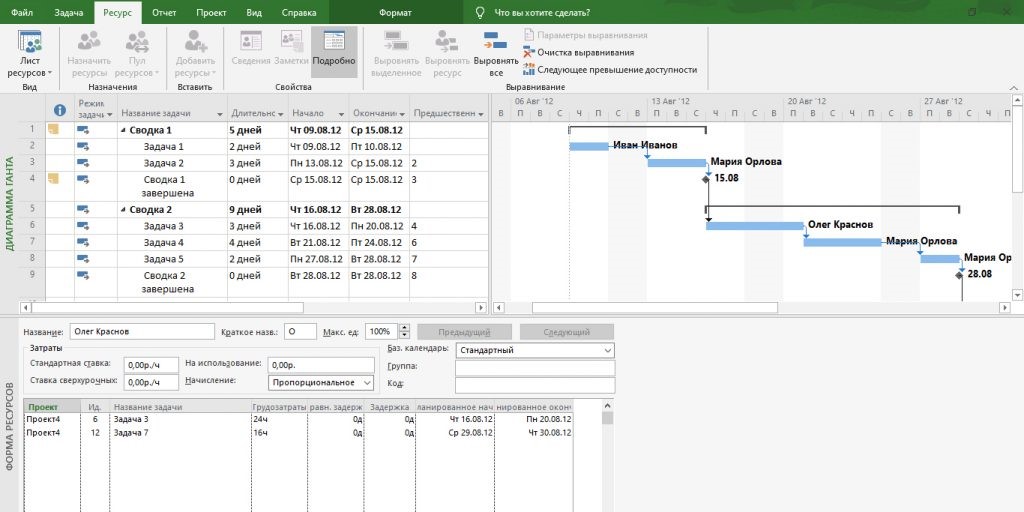Switch to the Задача ribbon tab
Image resolution: width=1024 pixels, height=512 pixels.
click(x=69, y=12)
